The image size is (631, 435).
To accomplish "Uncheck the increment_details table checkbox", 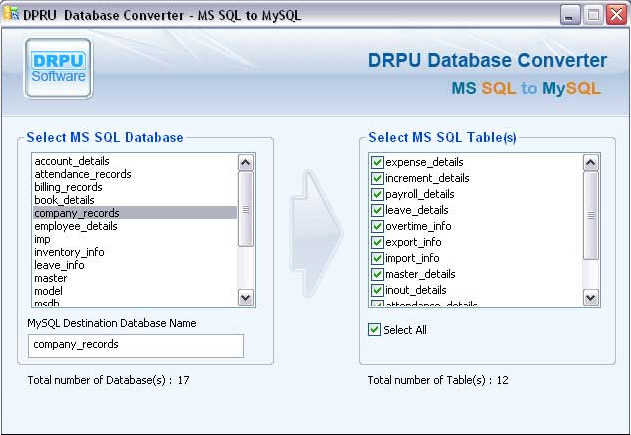I will (x=377, y=178).
